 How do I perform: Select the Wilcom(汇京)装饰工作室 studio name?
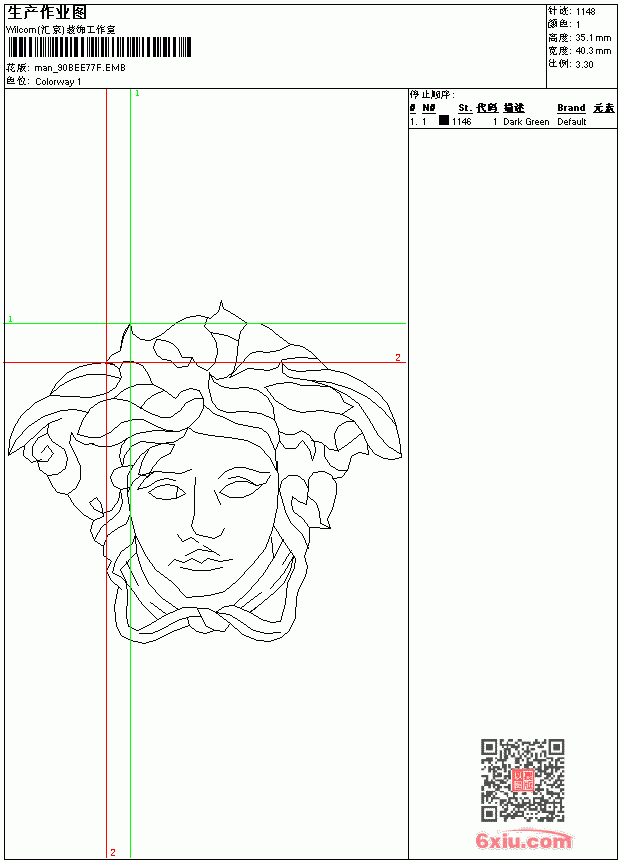point(60,30)
